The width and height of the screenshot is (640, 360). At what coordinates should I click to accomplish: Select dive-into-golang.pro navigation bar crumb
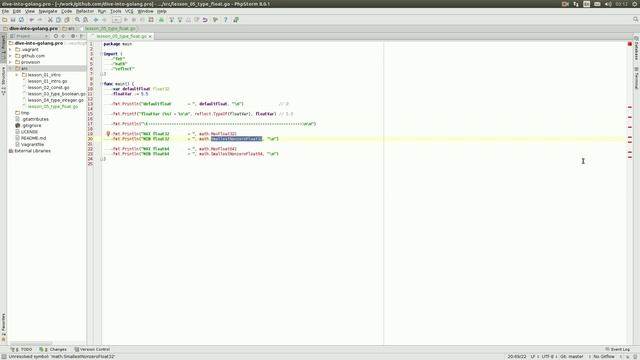(x=30, y=29)
